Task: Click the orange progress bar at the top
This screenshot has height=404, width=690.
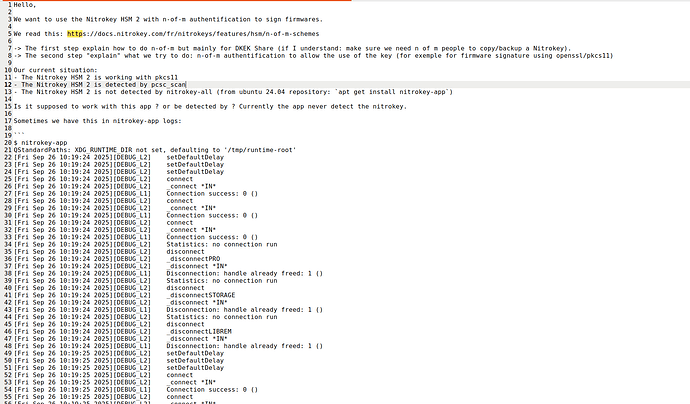Action: pyautogui.click(x=176, y=0)
